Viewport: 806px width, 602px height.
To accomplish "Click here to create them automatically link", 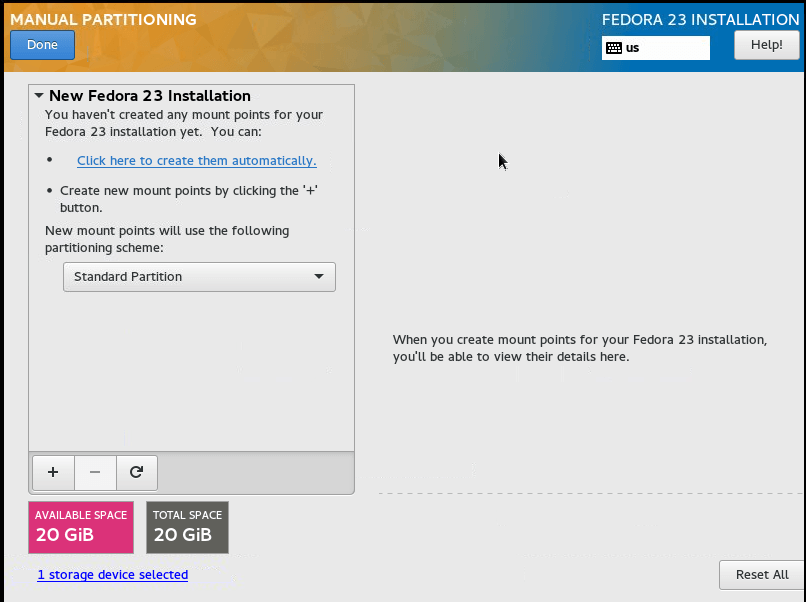I will [197, 161].
